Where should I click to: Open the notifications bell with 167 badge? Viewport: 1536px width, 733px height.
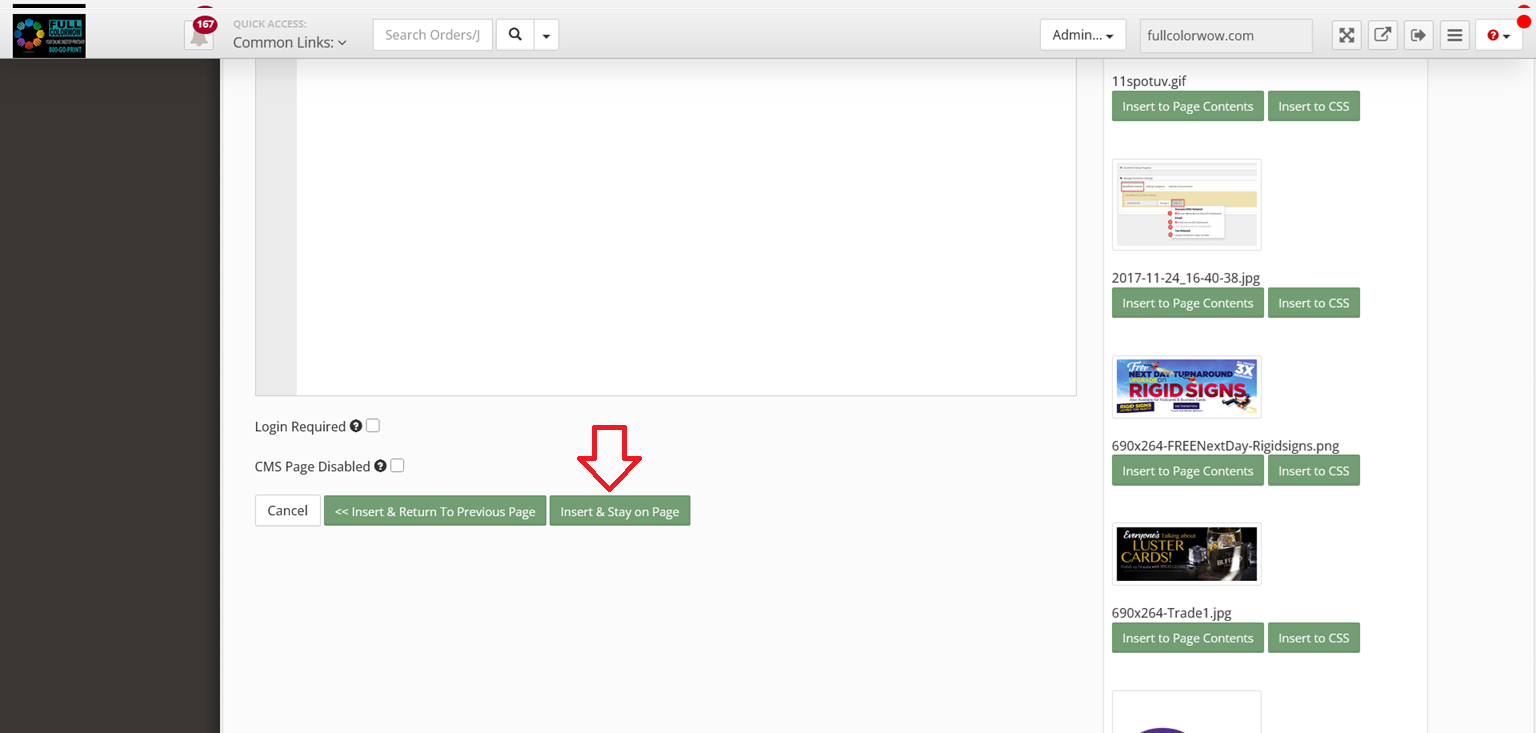199,35
